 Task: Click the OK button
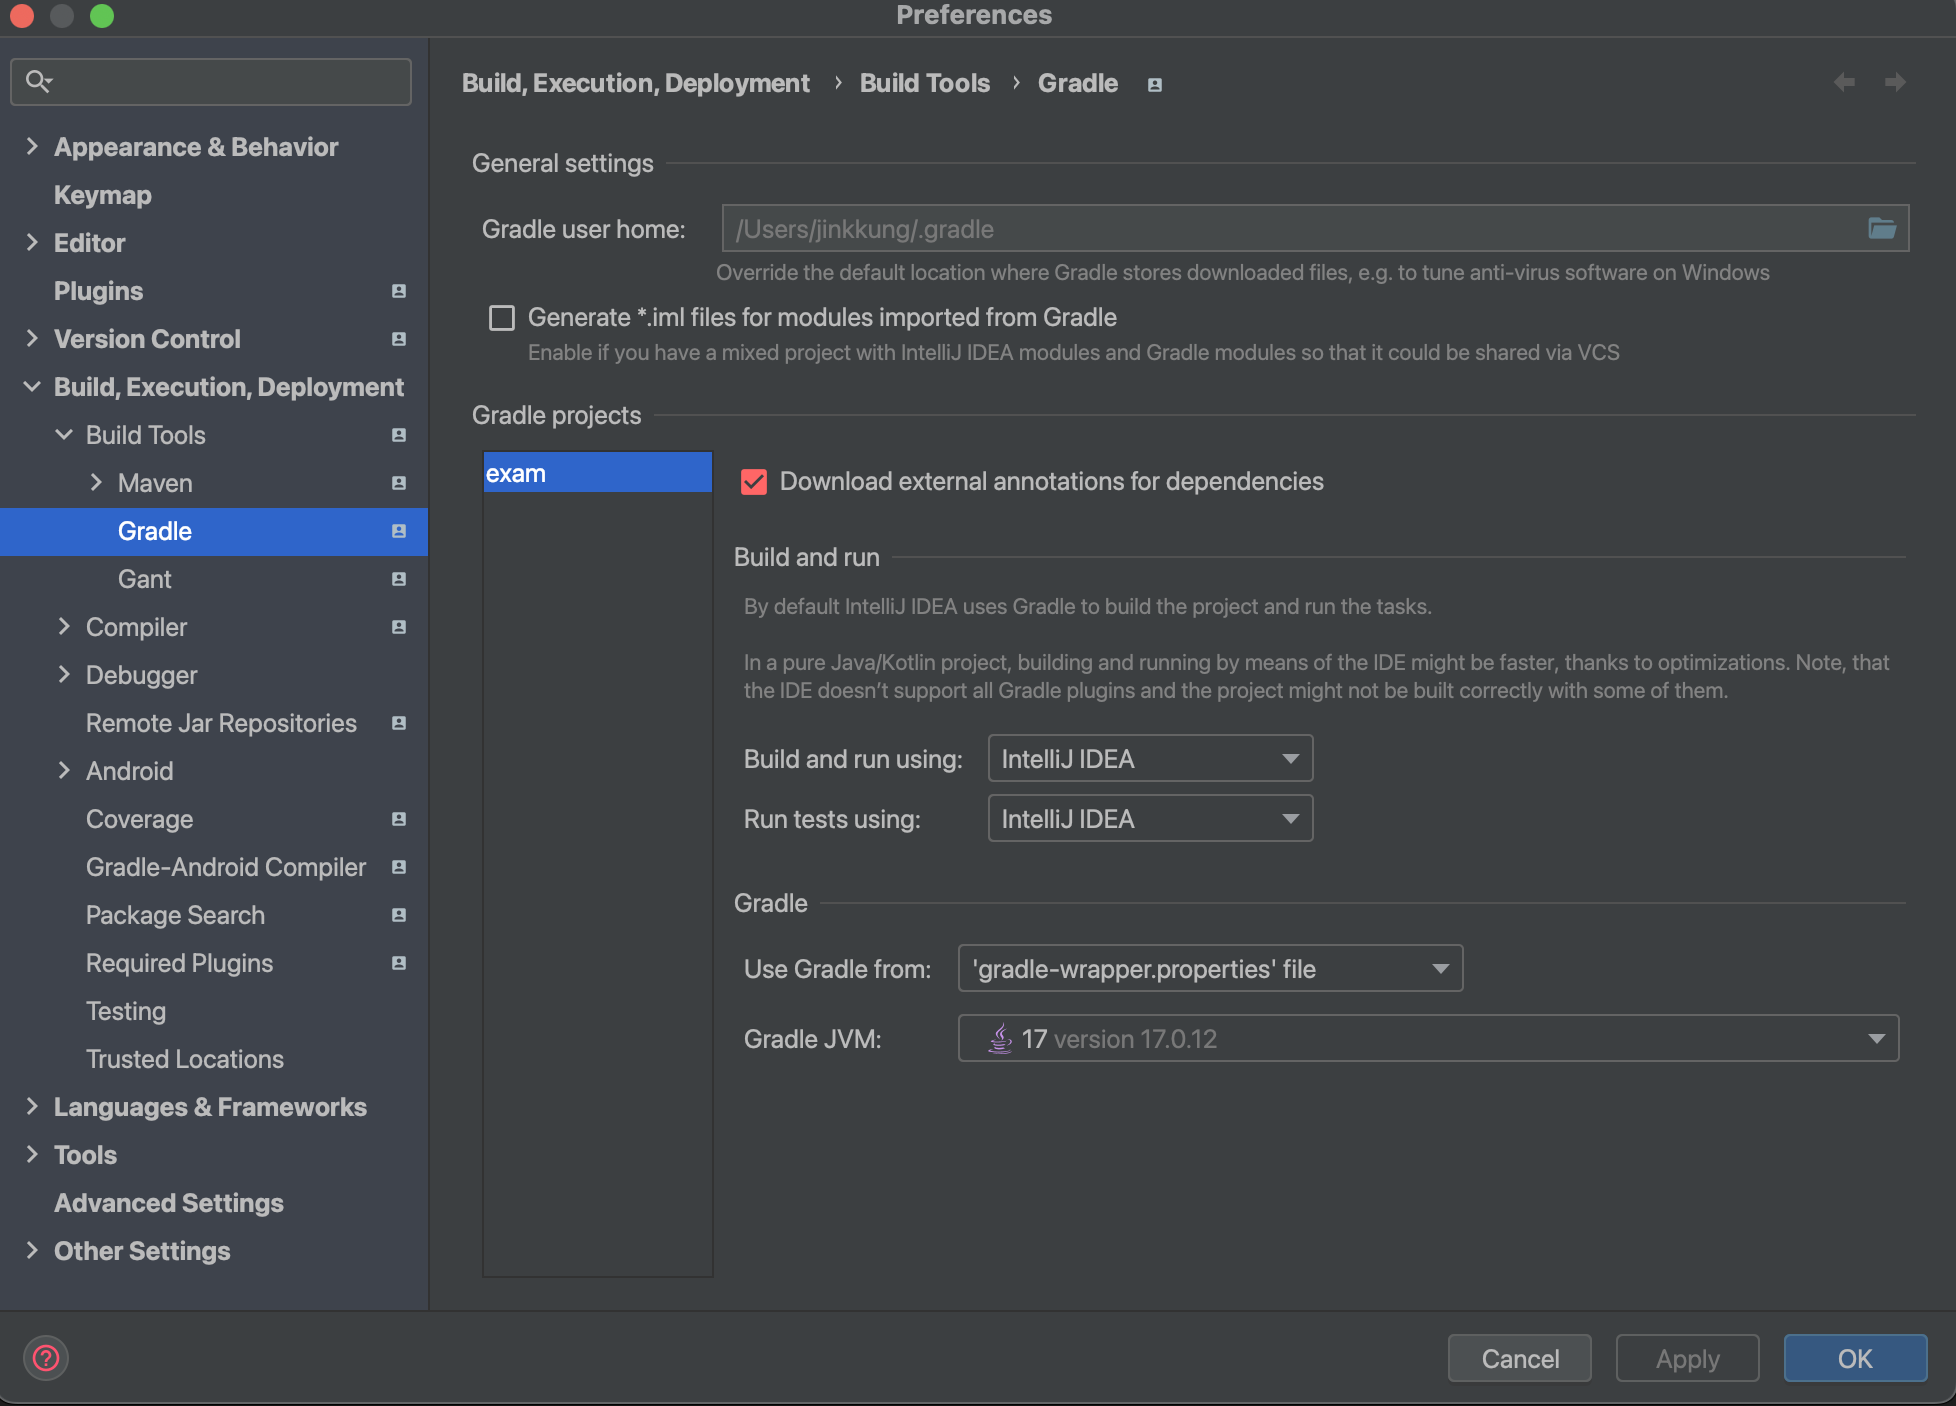tap(1855, 1358)
